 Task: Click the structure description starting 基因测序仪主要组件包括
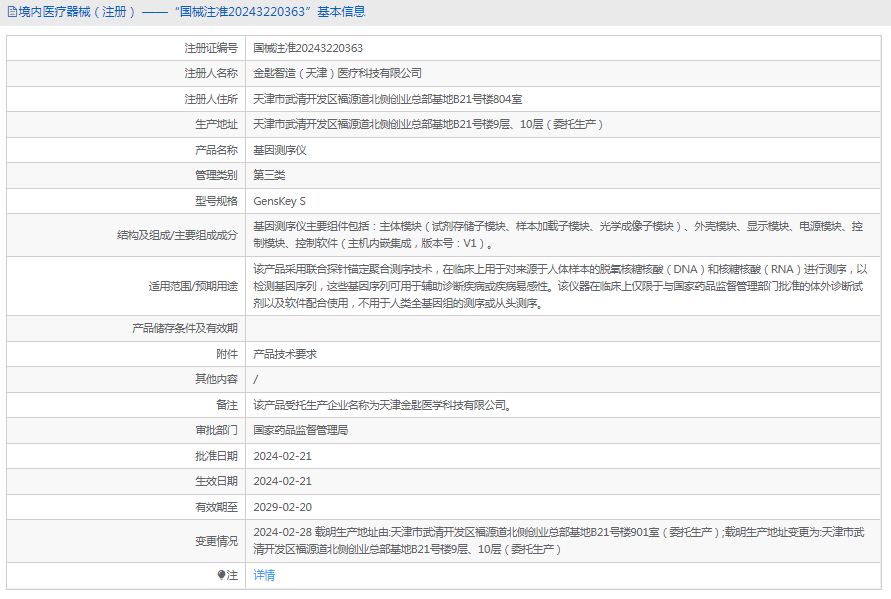558,235
